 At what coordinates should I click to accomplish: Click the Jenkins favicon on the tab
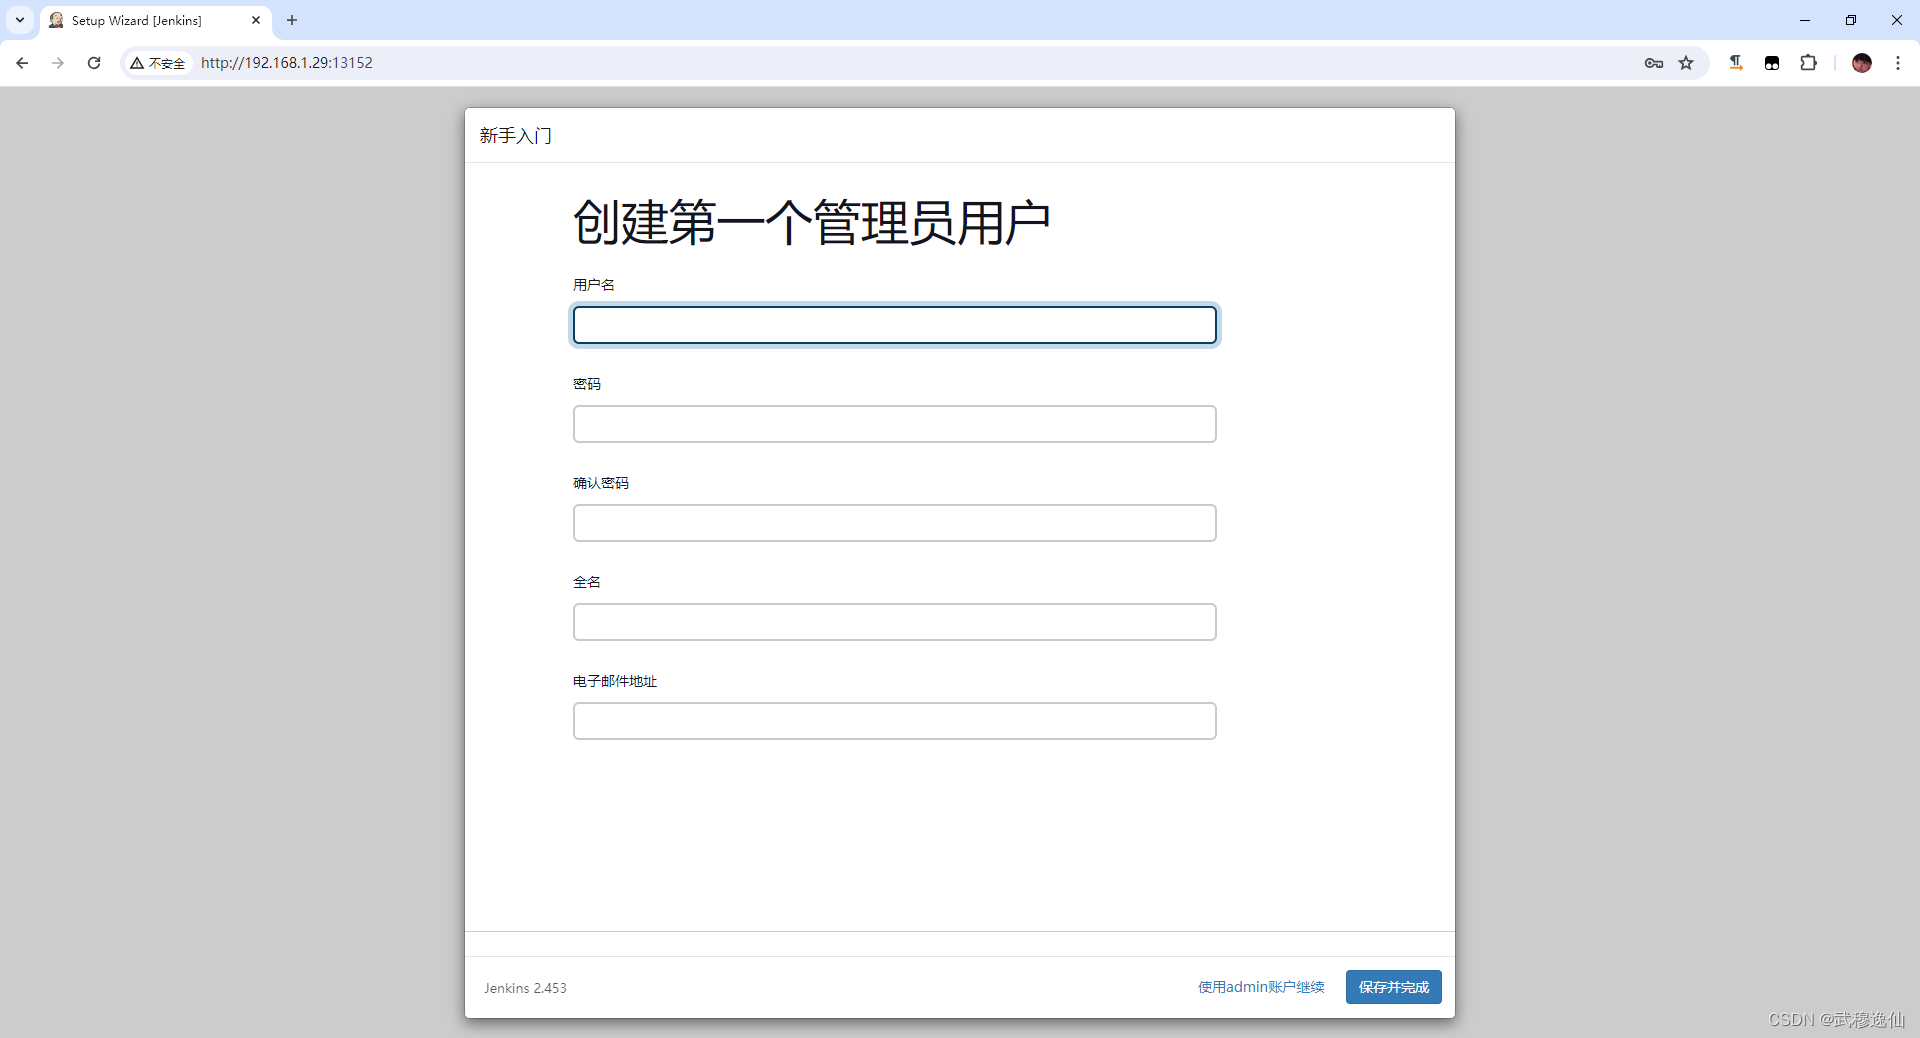(x=57, y=20)
